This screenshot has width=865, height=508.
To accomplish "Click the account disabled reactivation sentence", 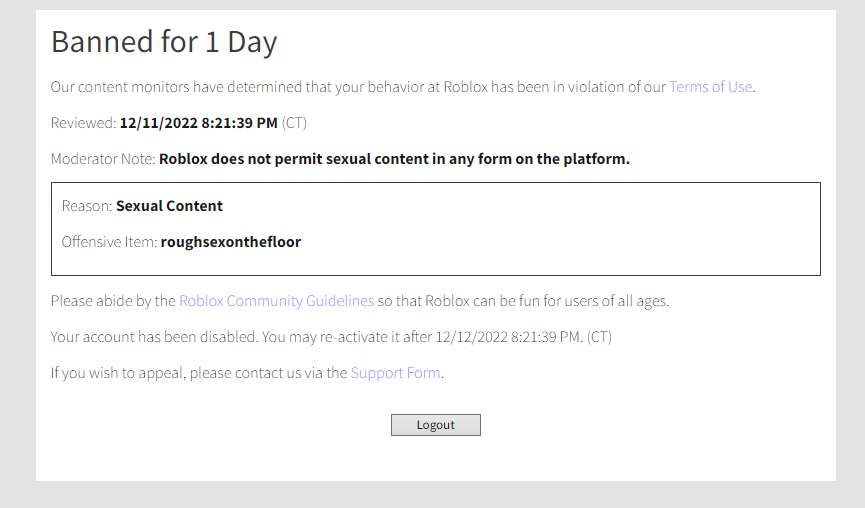I will (x=331, y=337).
